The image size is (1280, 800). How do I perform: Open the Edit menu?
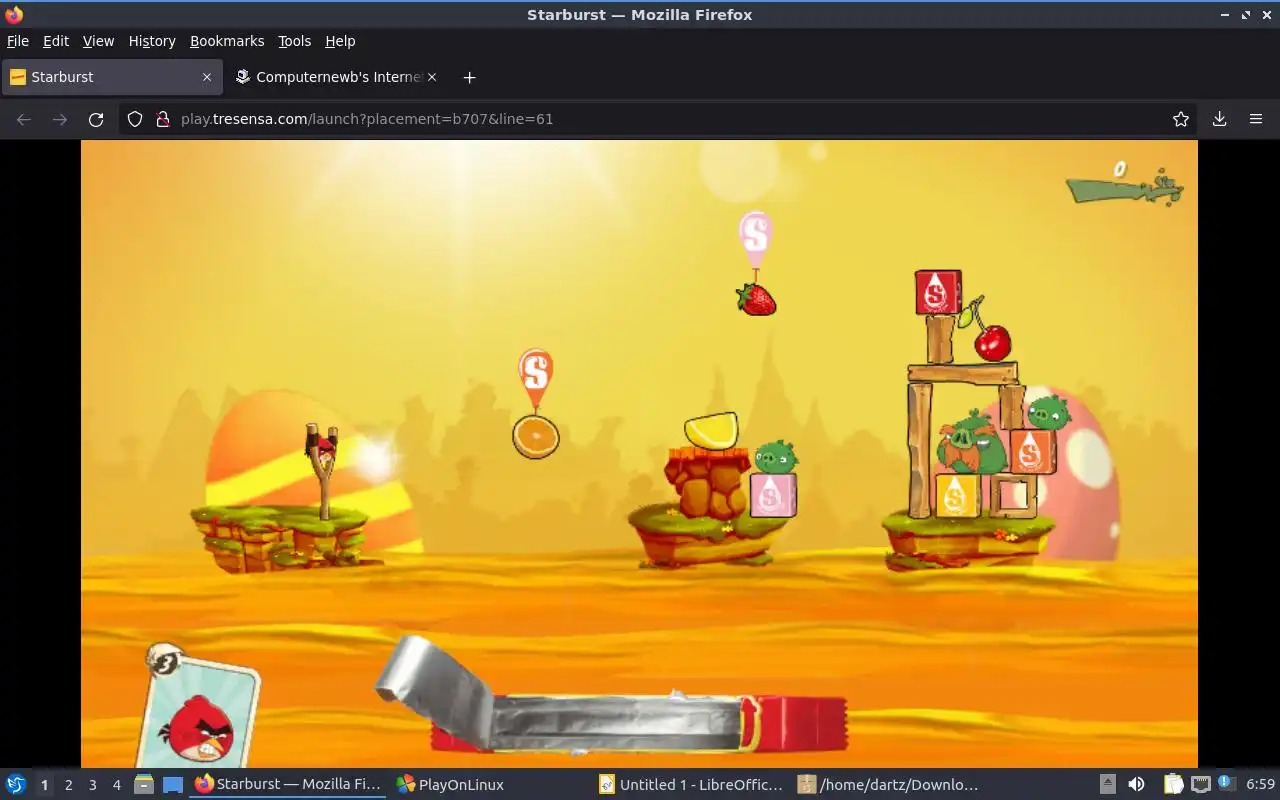pos(56,41)
